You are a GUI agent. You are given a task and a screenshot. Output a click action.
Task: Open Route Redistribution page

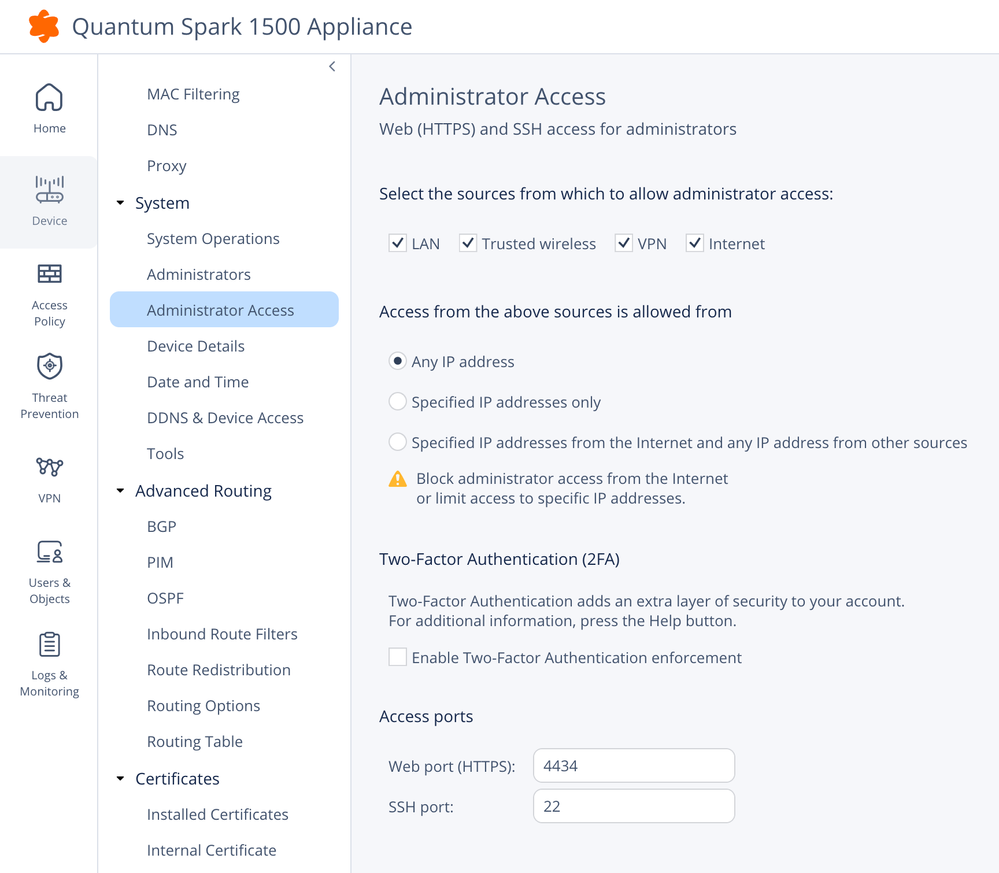[219, 670]
